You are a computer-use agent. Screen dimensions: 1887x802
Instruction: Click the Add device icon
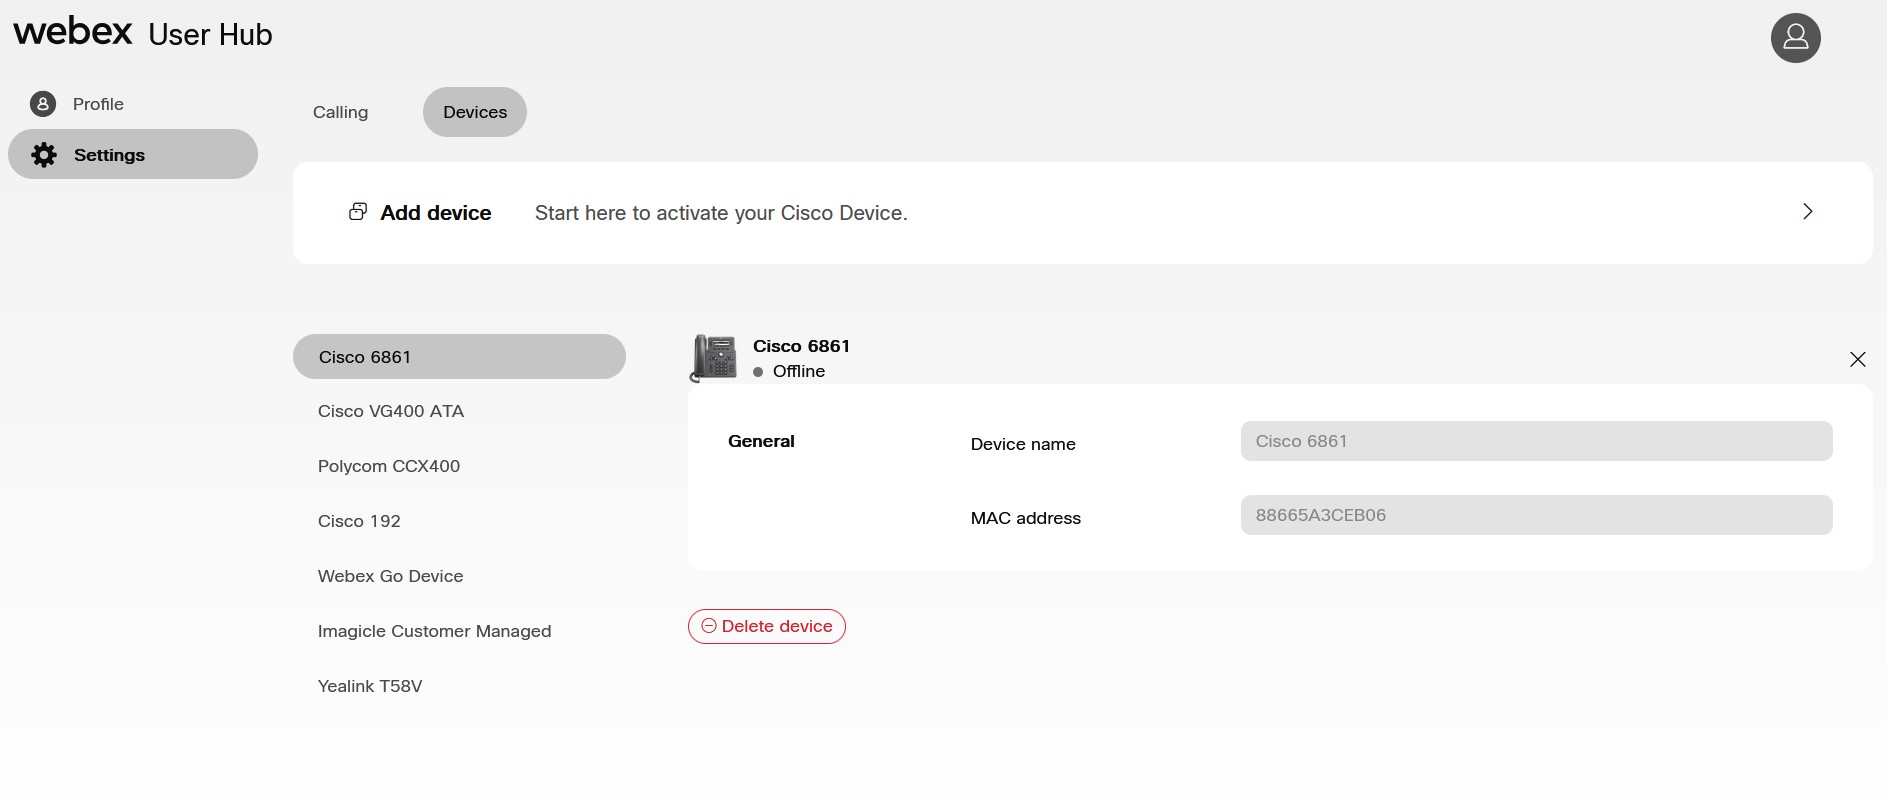pos(357,212)
